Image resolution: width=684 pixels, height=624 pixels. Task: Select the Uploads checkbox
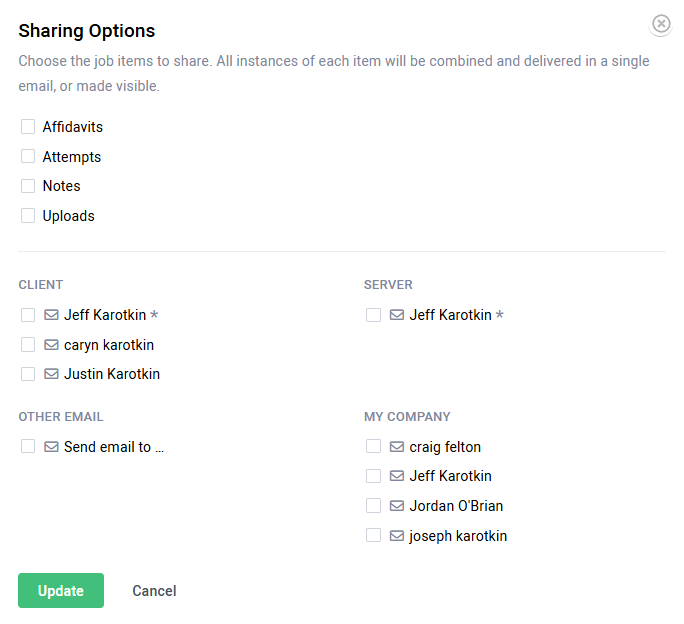(x=28, y=216)
